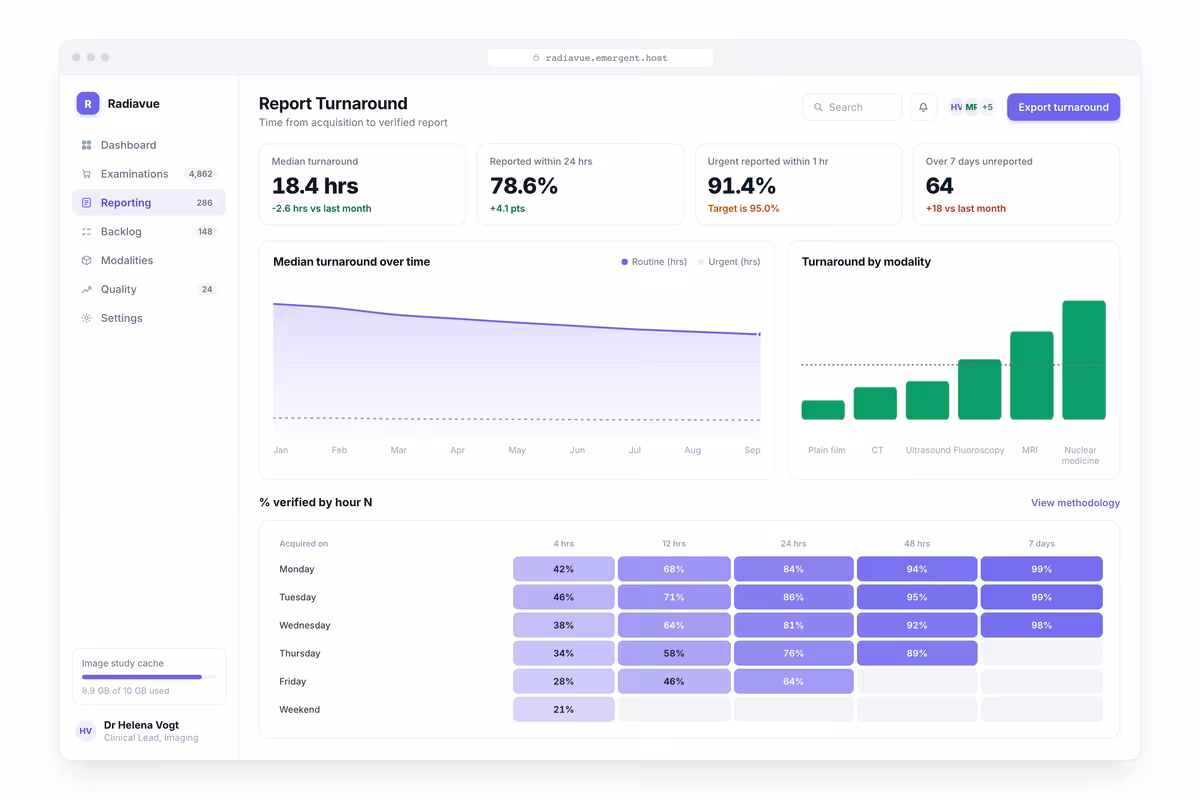The image size is (1200, 800).
Task: Click the Settings gear icon
Action: click(87, 318)
